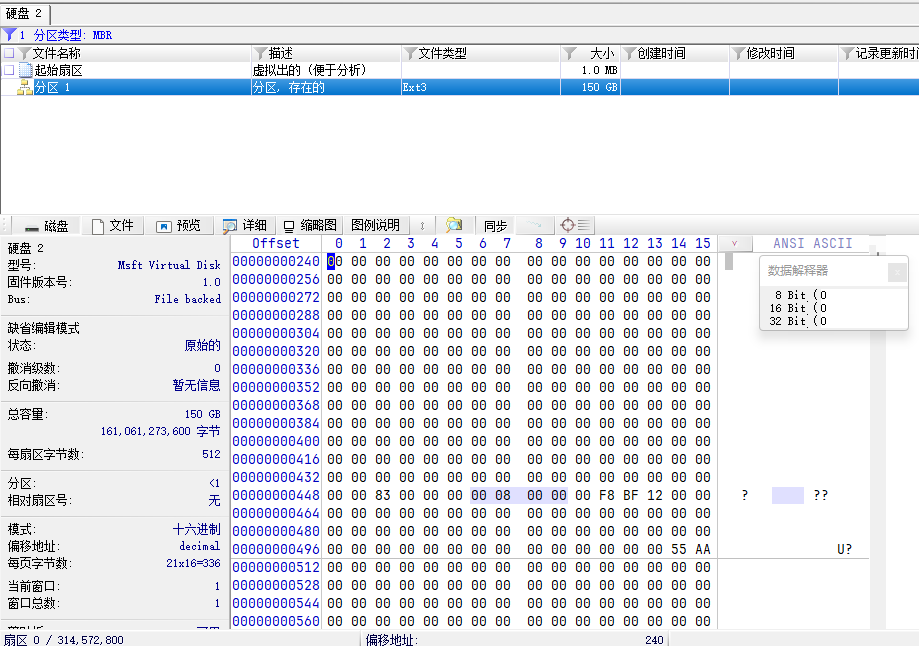Open the filter funnel on 大小 column
This screenshot has height=646, width=919.
pos(569,53)
